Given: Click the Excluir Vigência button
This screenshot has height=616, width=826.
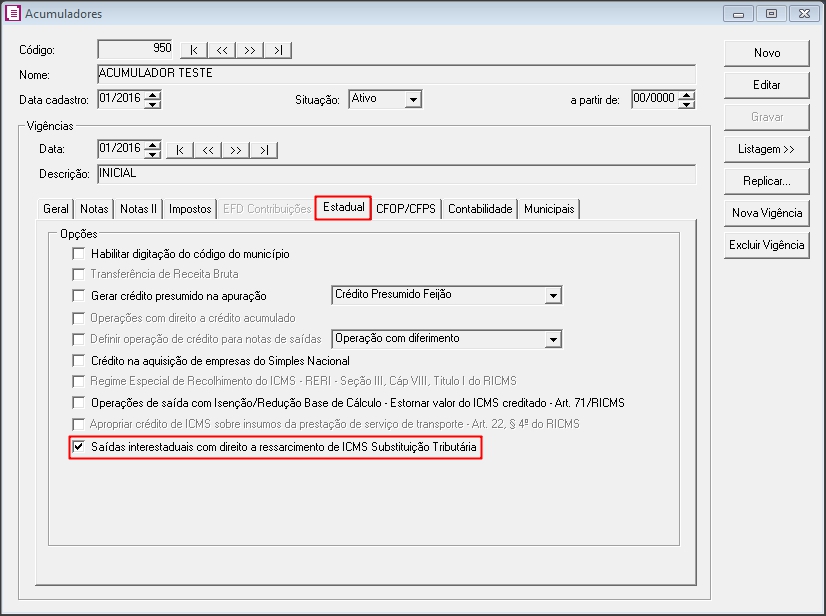Looking at the screenshot, I should point(766,245).
